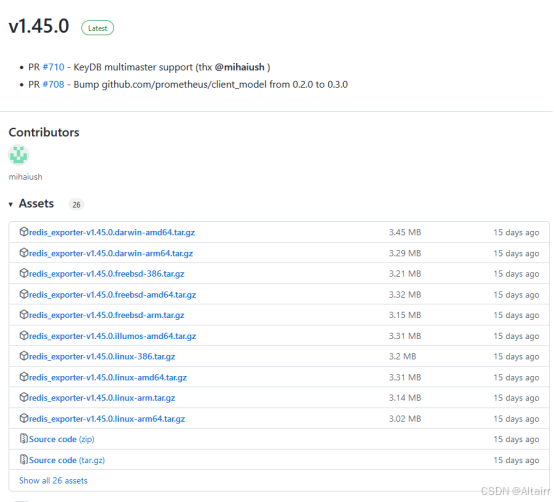The image size is (554, 502).
Task: Download redis_exporter-v1.45.0.darwin-arm64.tar.gz
Action: point(111,253)
